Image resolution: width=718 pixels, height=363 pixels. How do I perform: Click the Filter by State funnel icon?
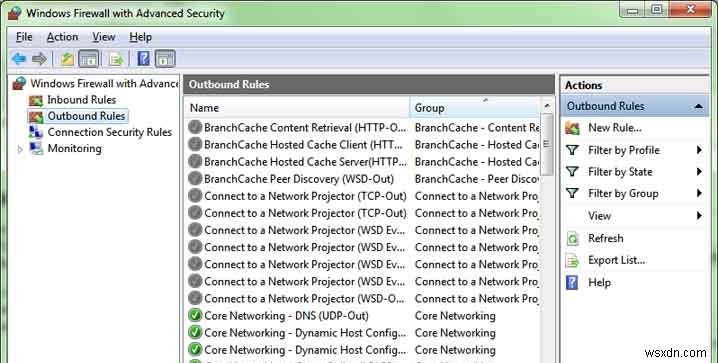pos(572,172)
